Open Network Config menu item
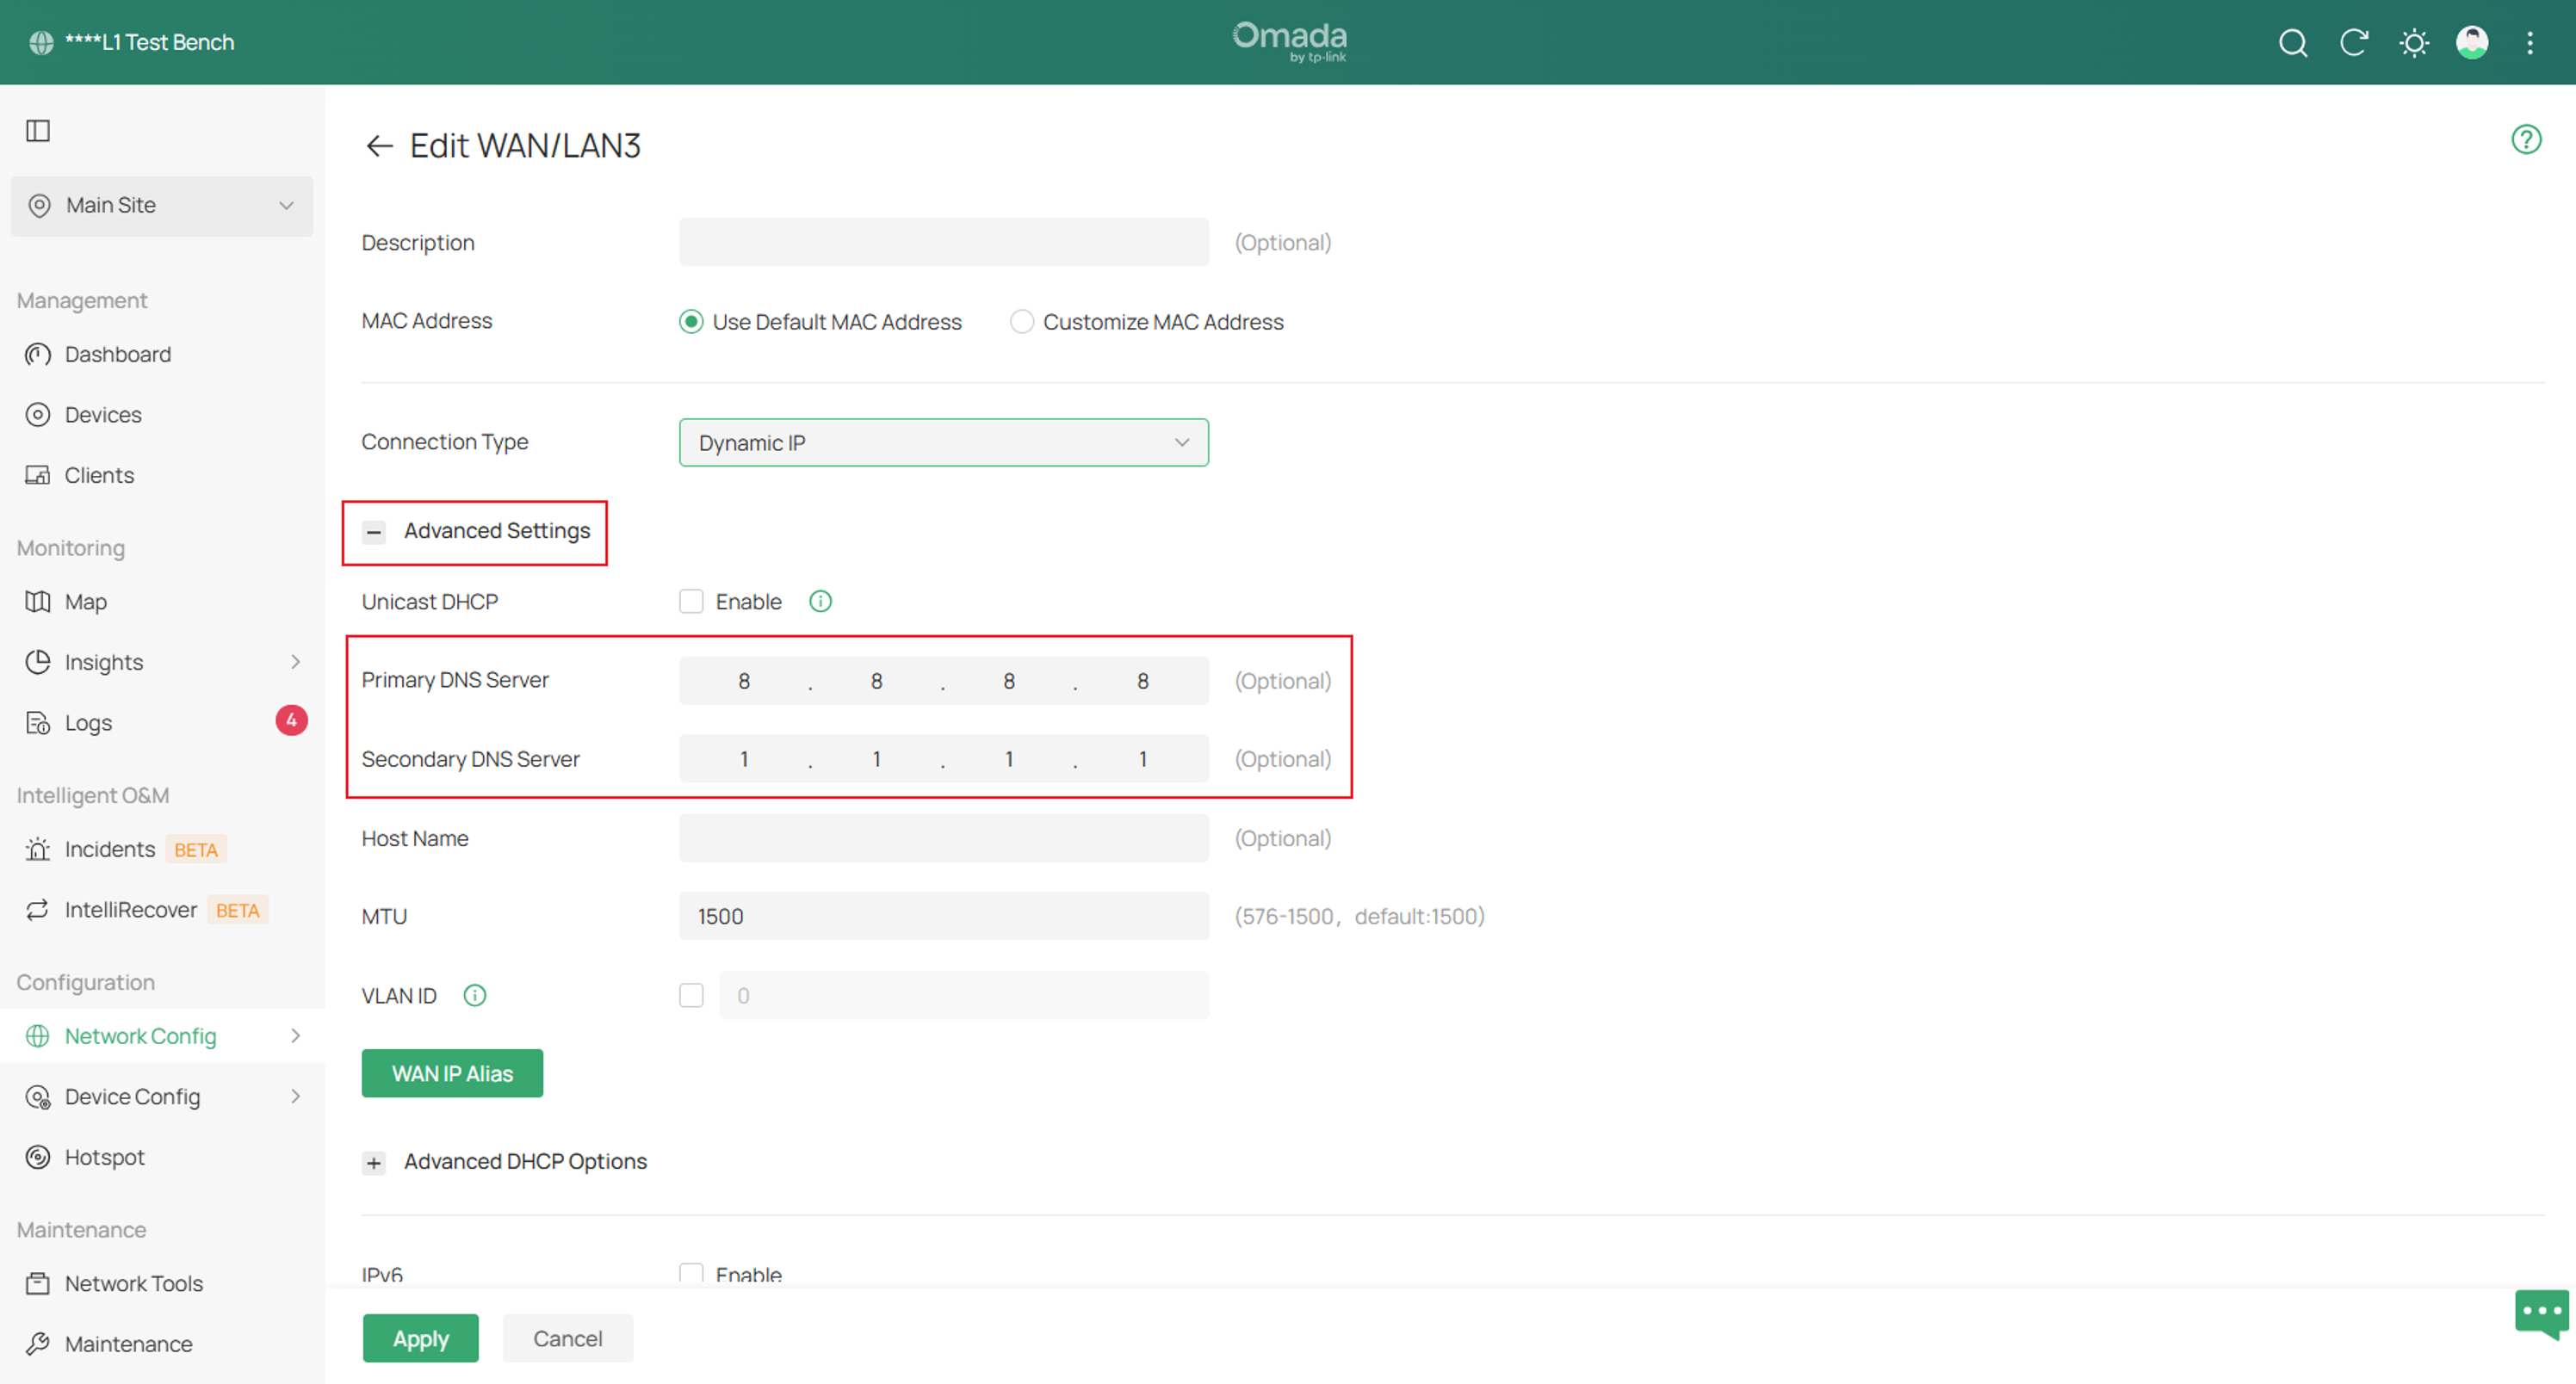The width and height of the screenshot is (2576, 1384). [x=162, y=1036]
